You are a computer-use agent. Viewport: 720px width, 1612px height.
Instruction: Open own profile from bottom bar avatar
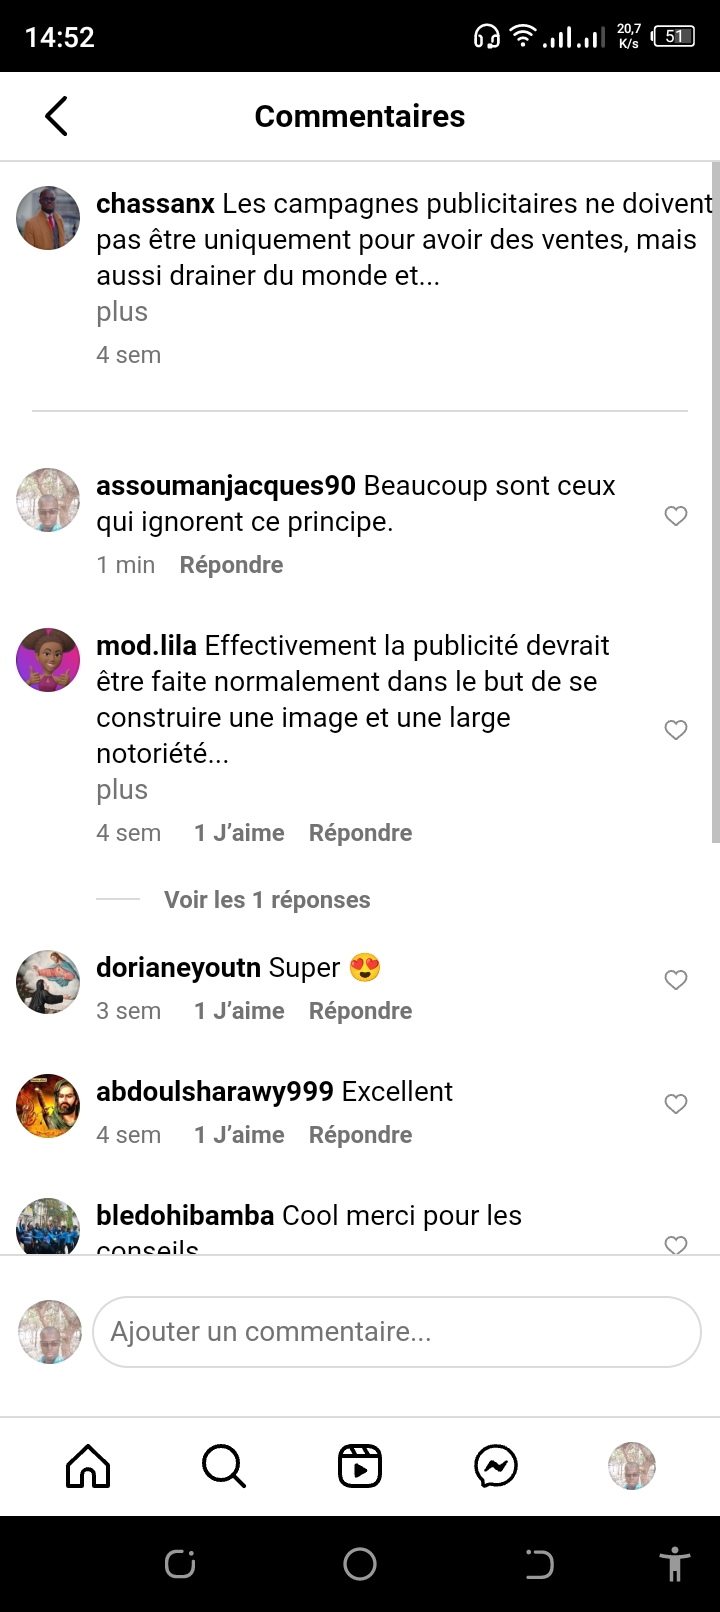click(x=632, y=1467)
